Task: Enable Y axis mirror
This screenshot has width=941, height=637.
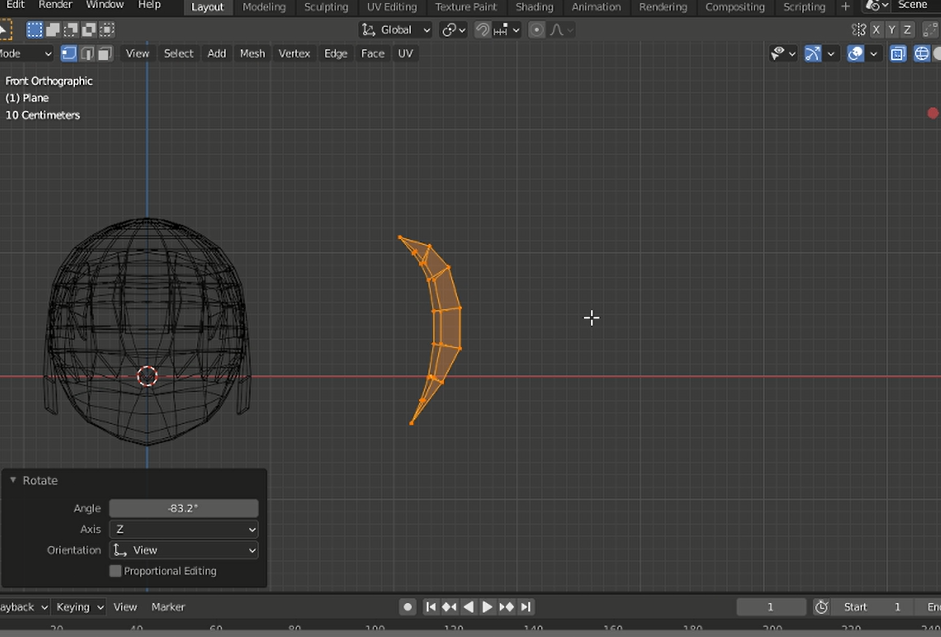Action: 892,29
